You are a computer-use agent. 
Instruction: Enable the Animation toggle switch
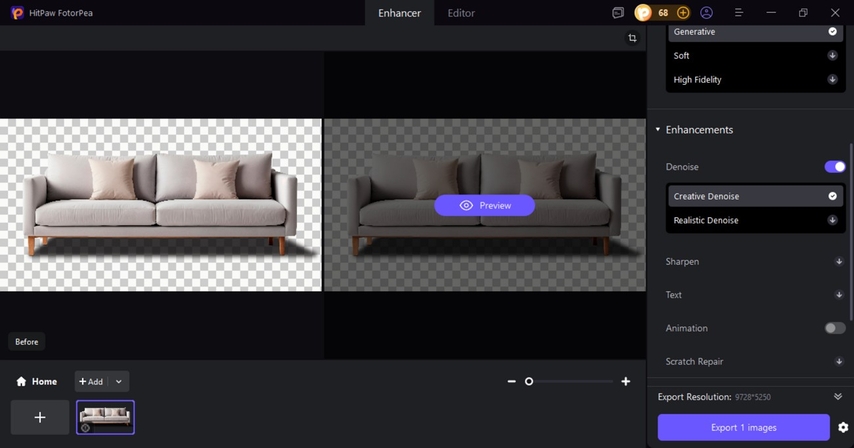point(834,328)
